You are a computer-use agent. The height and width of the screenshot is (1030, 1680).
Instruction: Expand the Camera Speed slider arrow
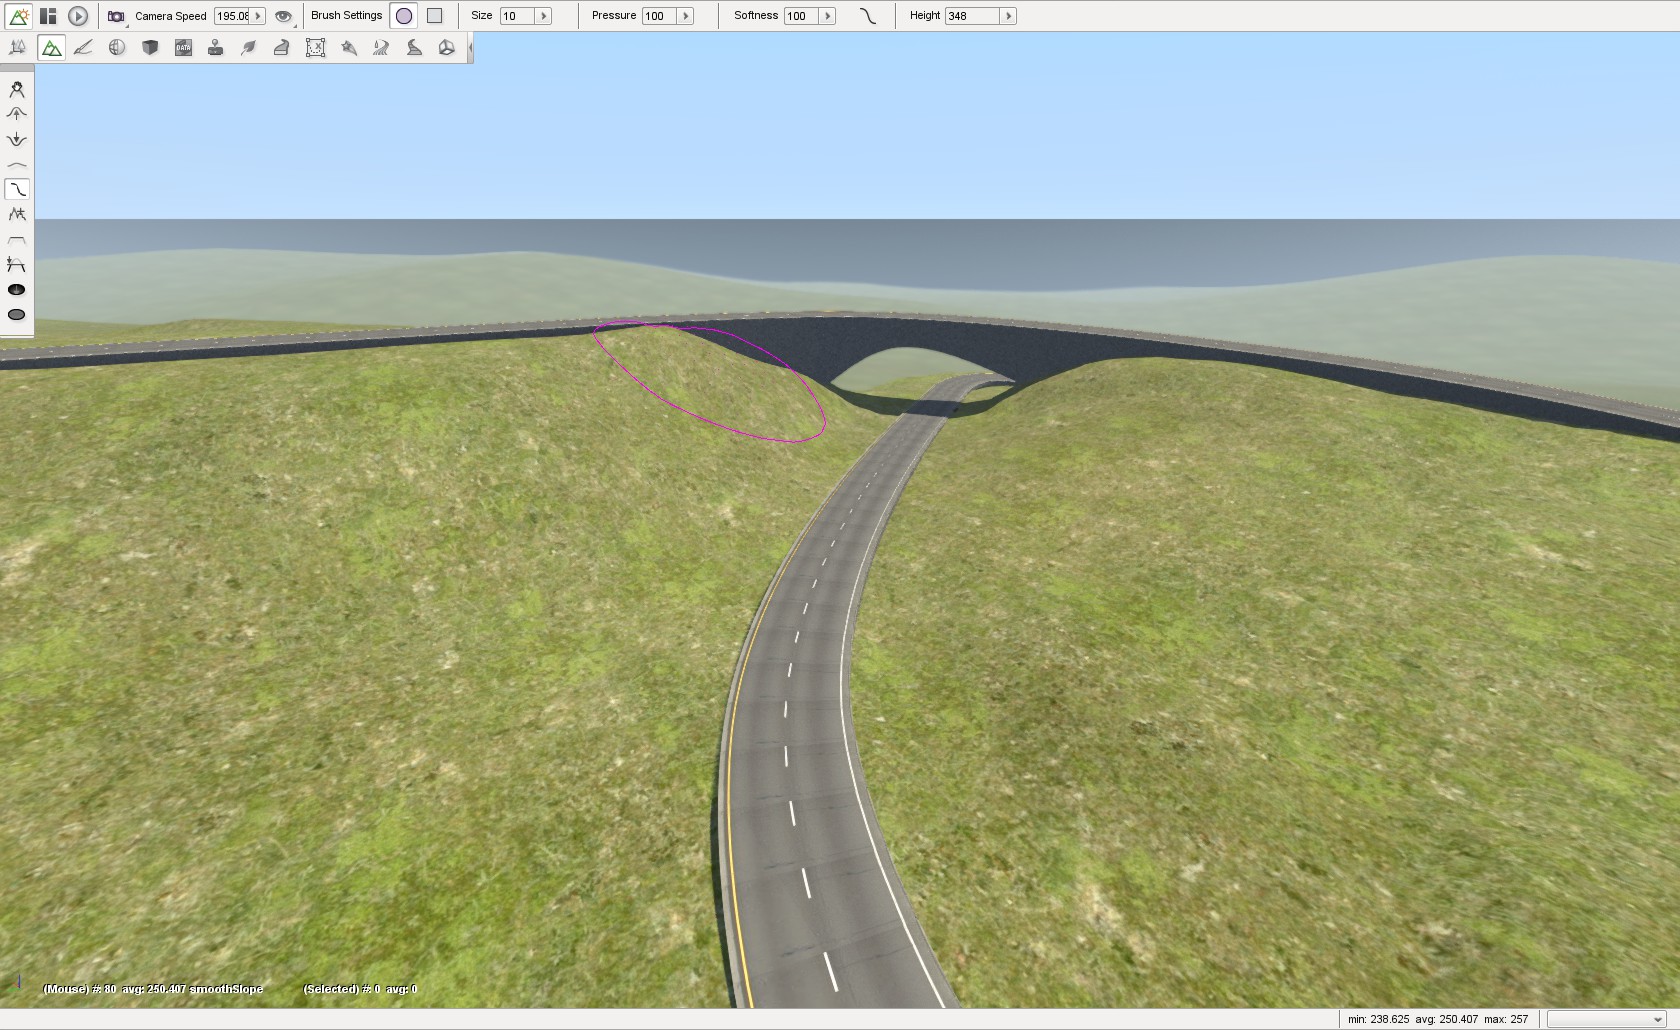coord(258,16)
